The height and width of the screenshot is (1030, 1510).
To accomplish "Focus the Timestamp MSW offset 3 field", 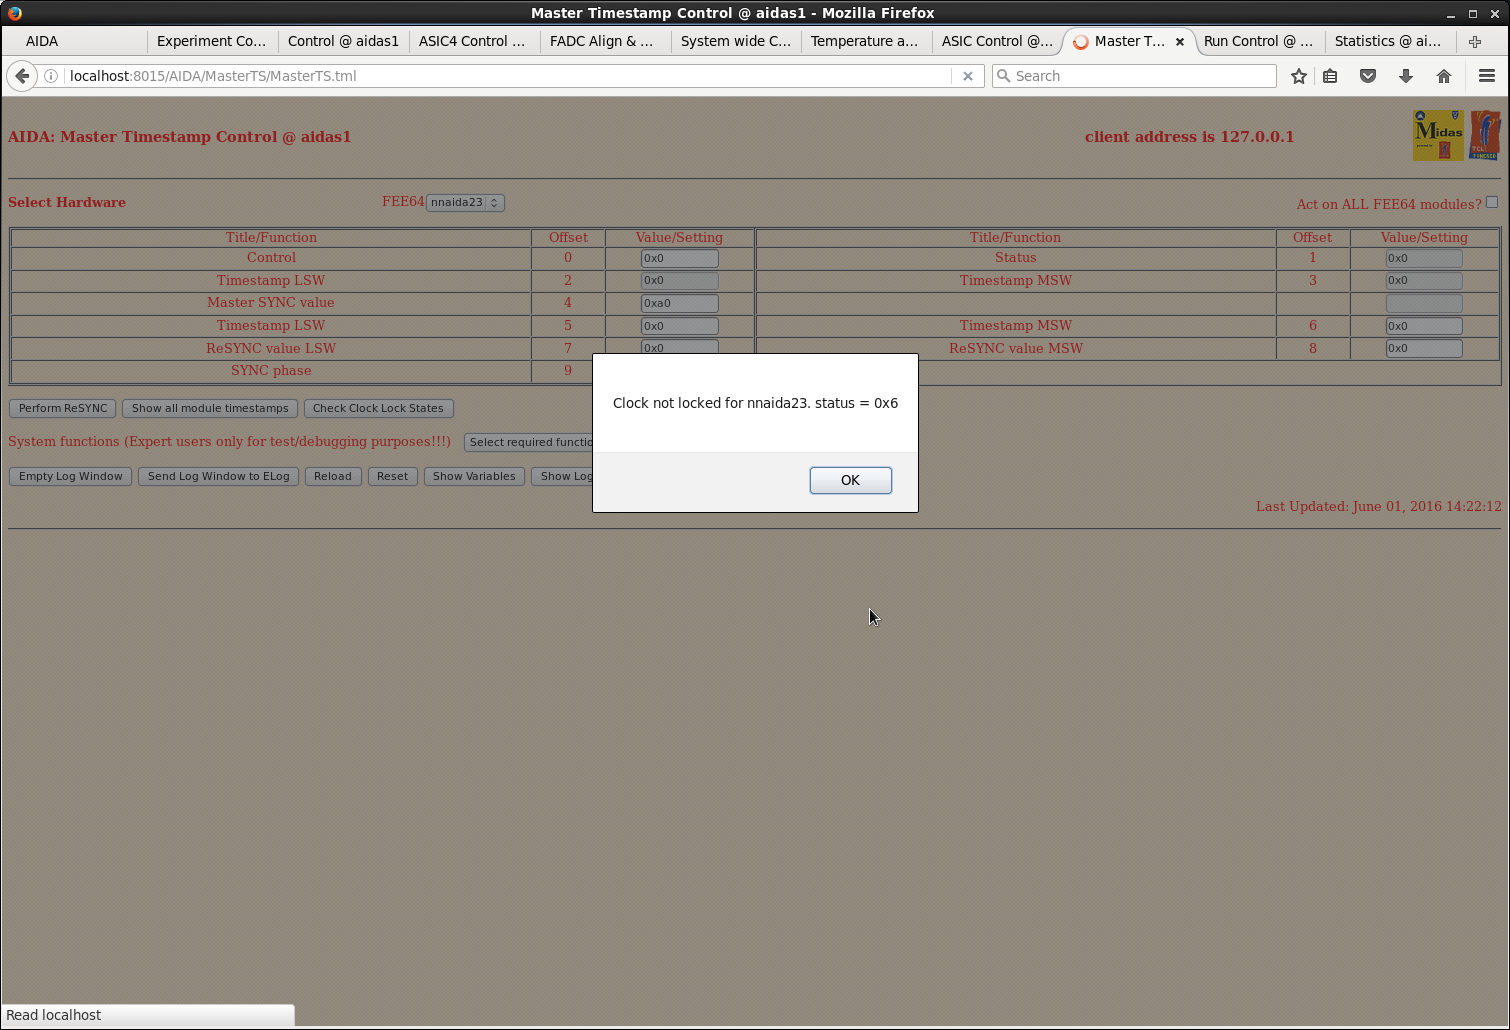I will click(x=1424, y=281).
